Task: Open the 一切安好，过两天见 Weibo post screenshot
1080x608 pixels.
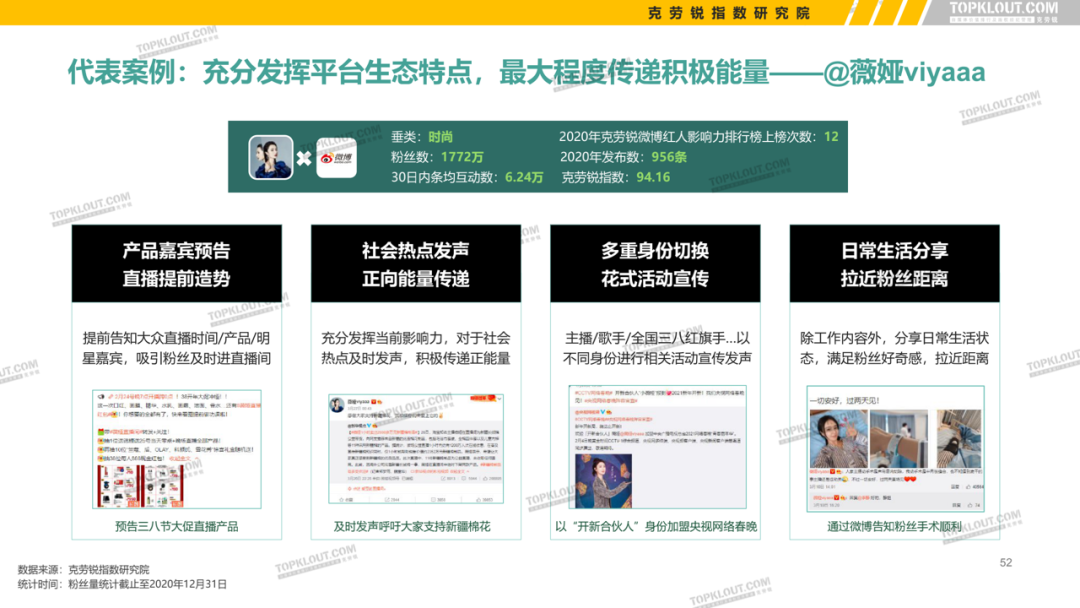Action: pyautogui.click(x=895, y=449)
